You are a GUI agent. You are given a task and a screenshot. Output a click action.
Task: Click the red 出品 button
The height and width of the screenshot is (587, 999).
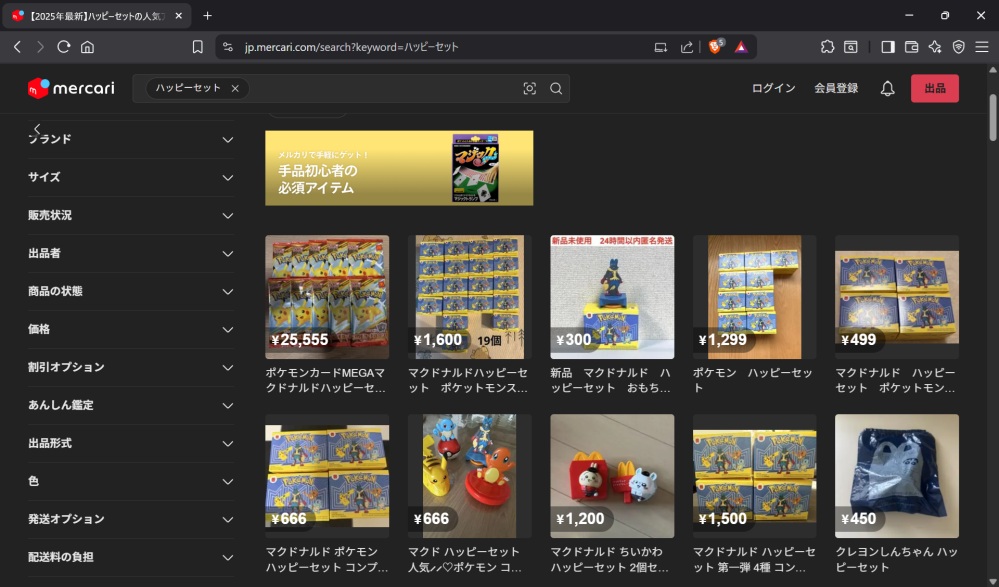coord(935,89)
